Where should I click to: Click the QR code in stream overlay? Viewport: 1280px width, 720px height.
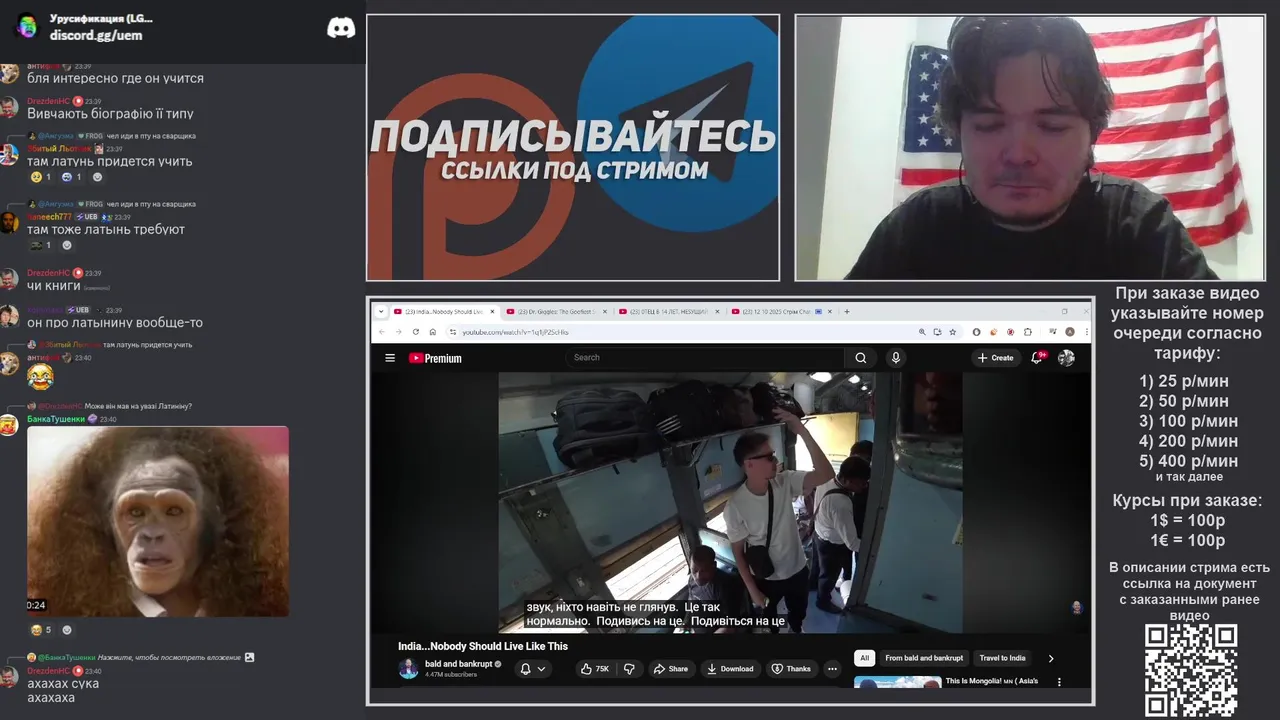click(1191, 670)
